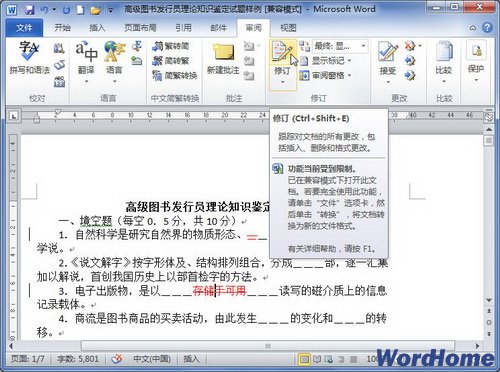Open the 语言 dropdown button
Viewport: 500px width, 372px height.
pyautogui.click(x=114, y=62)
